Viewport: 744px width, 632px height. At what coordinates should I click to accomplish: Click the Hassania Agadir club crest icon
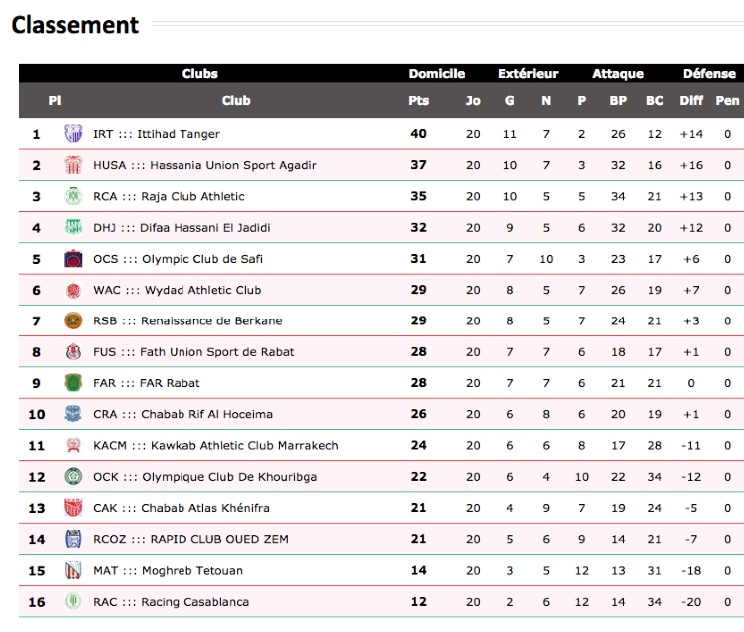coord(73,165)
